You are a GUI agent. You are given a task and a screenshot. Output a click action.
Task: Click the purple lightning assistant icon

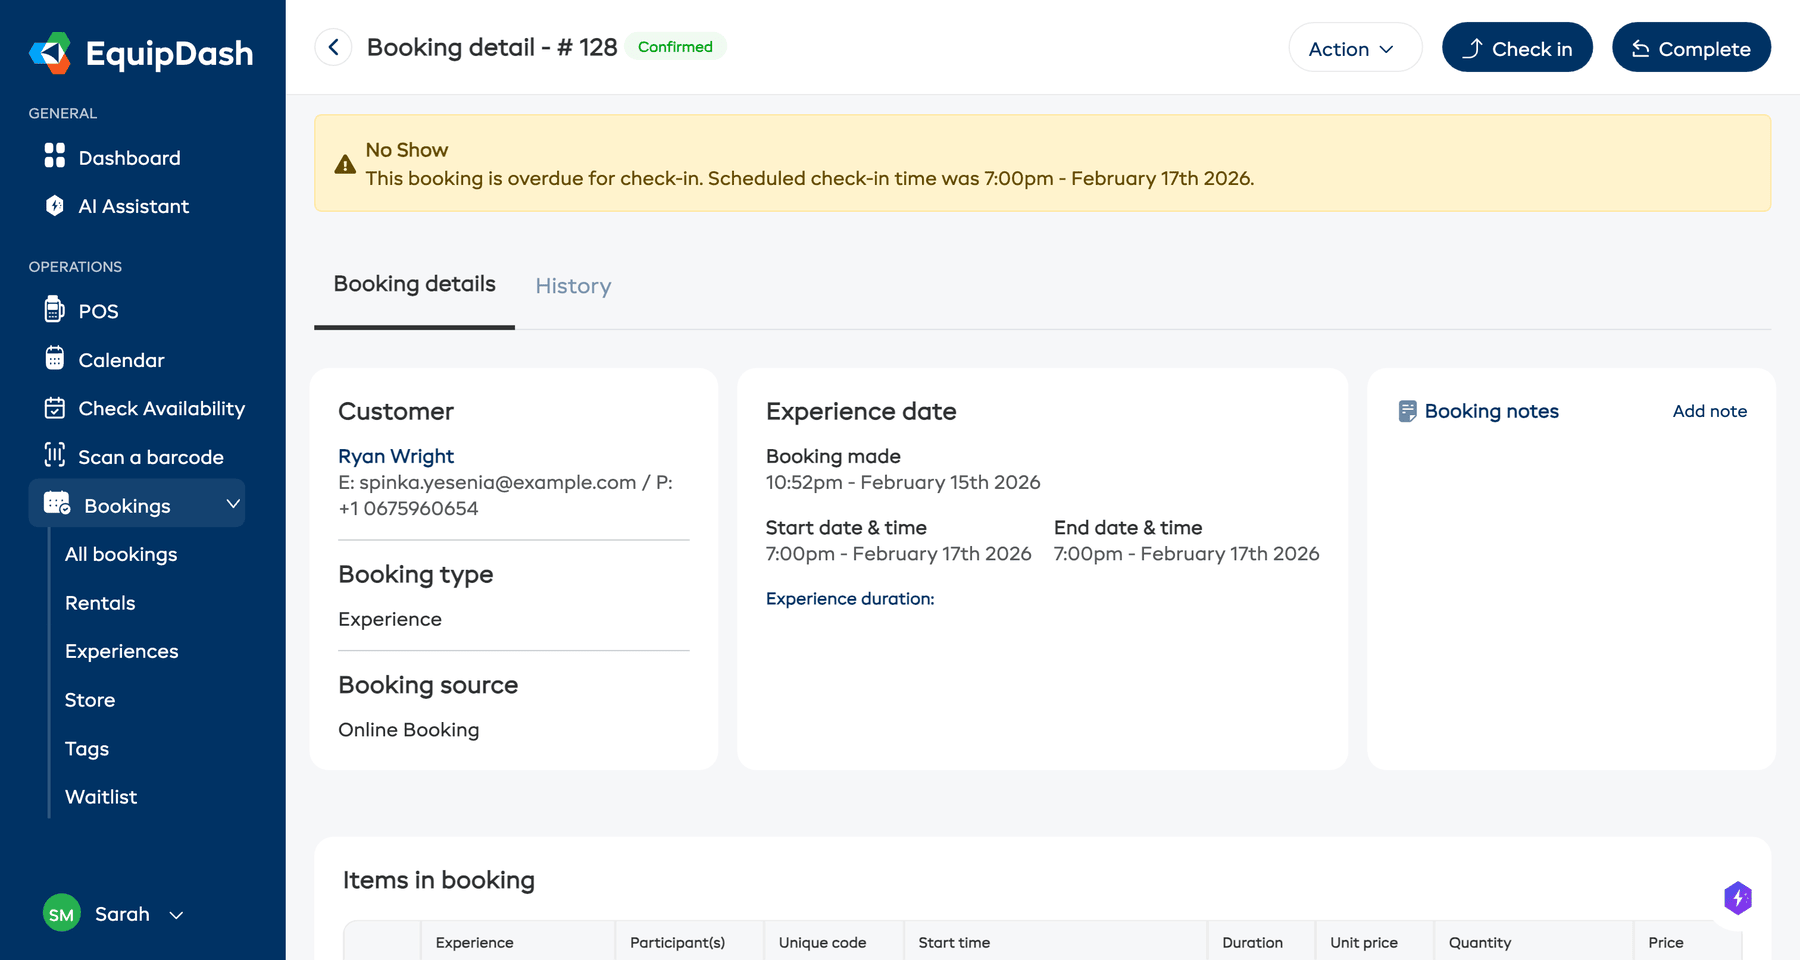pyautogui.click(x=1739, y=899)
